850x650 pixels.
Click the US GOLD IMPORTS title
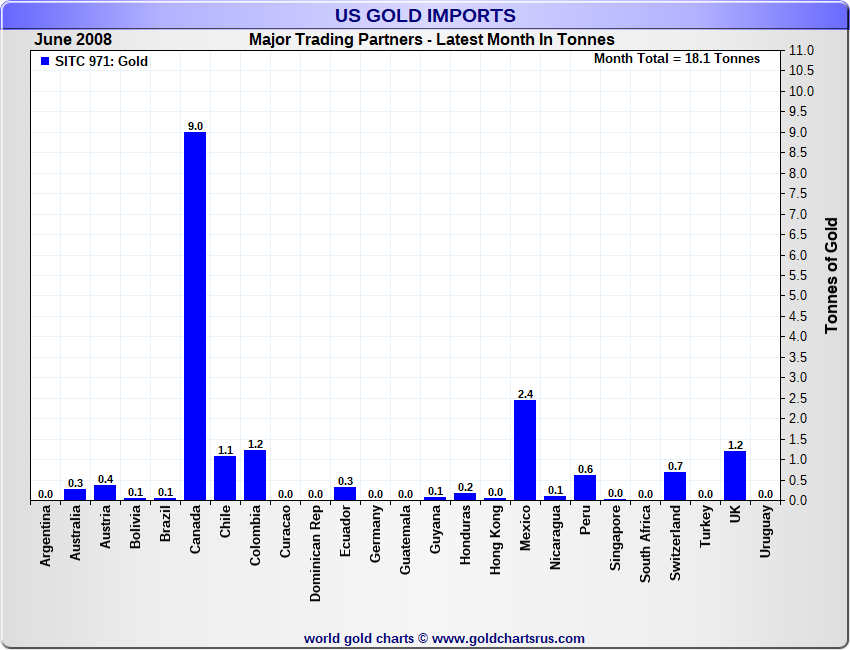click(425, 16)
